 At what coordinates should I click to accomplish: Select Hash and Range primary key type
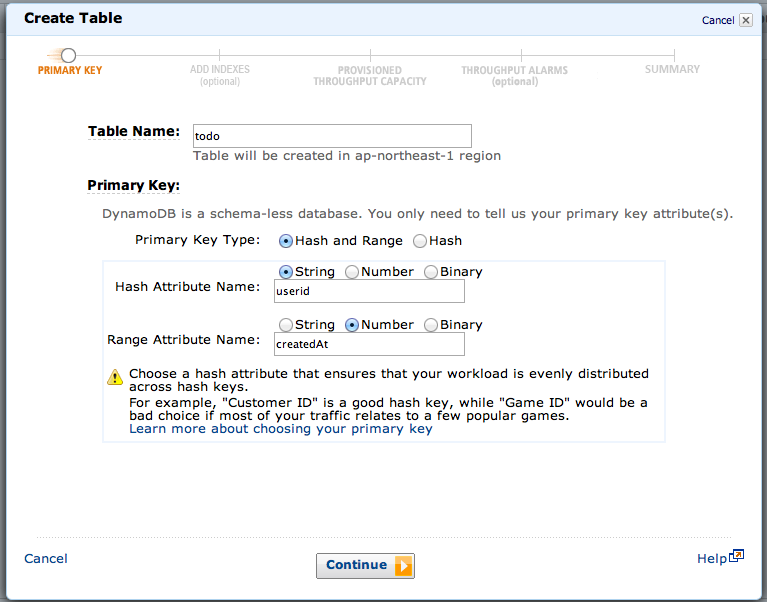[286, 241]
